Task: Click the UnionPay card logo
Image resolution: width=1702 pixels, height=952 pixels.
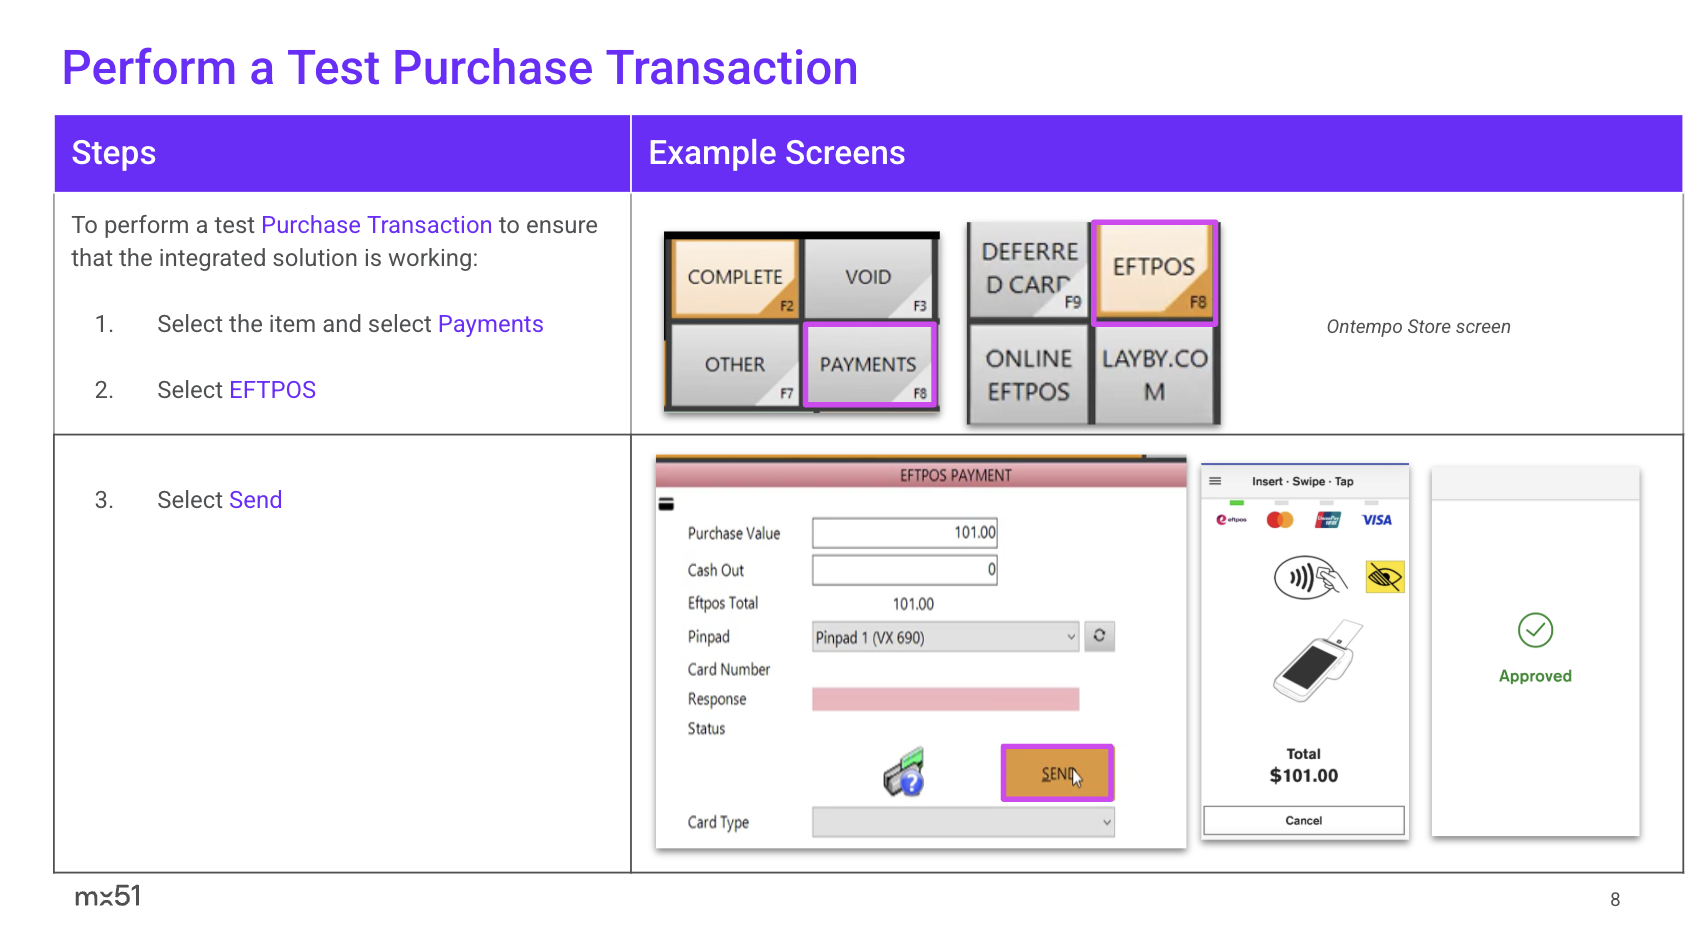Action: [1327, 520]
